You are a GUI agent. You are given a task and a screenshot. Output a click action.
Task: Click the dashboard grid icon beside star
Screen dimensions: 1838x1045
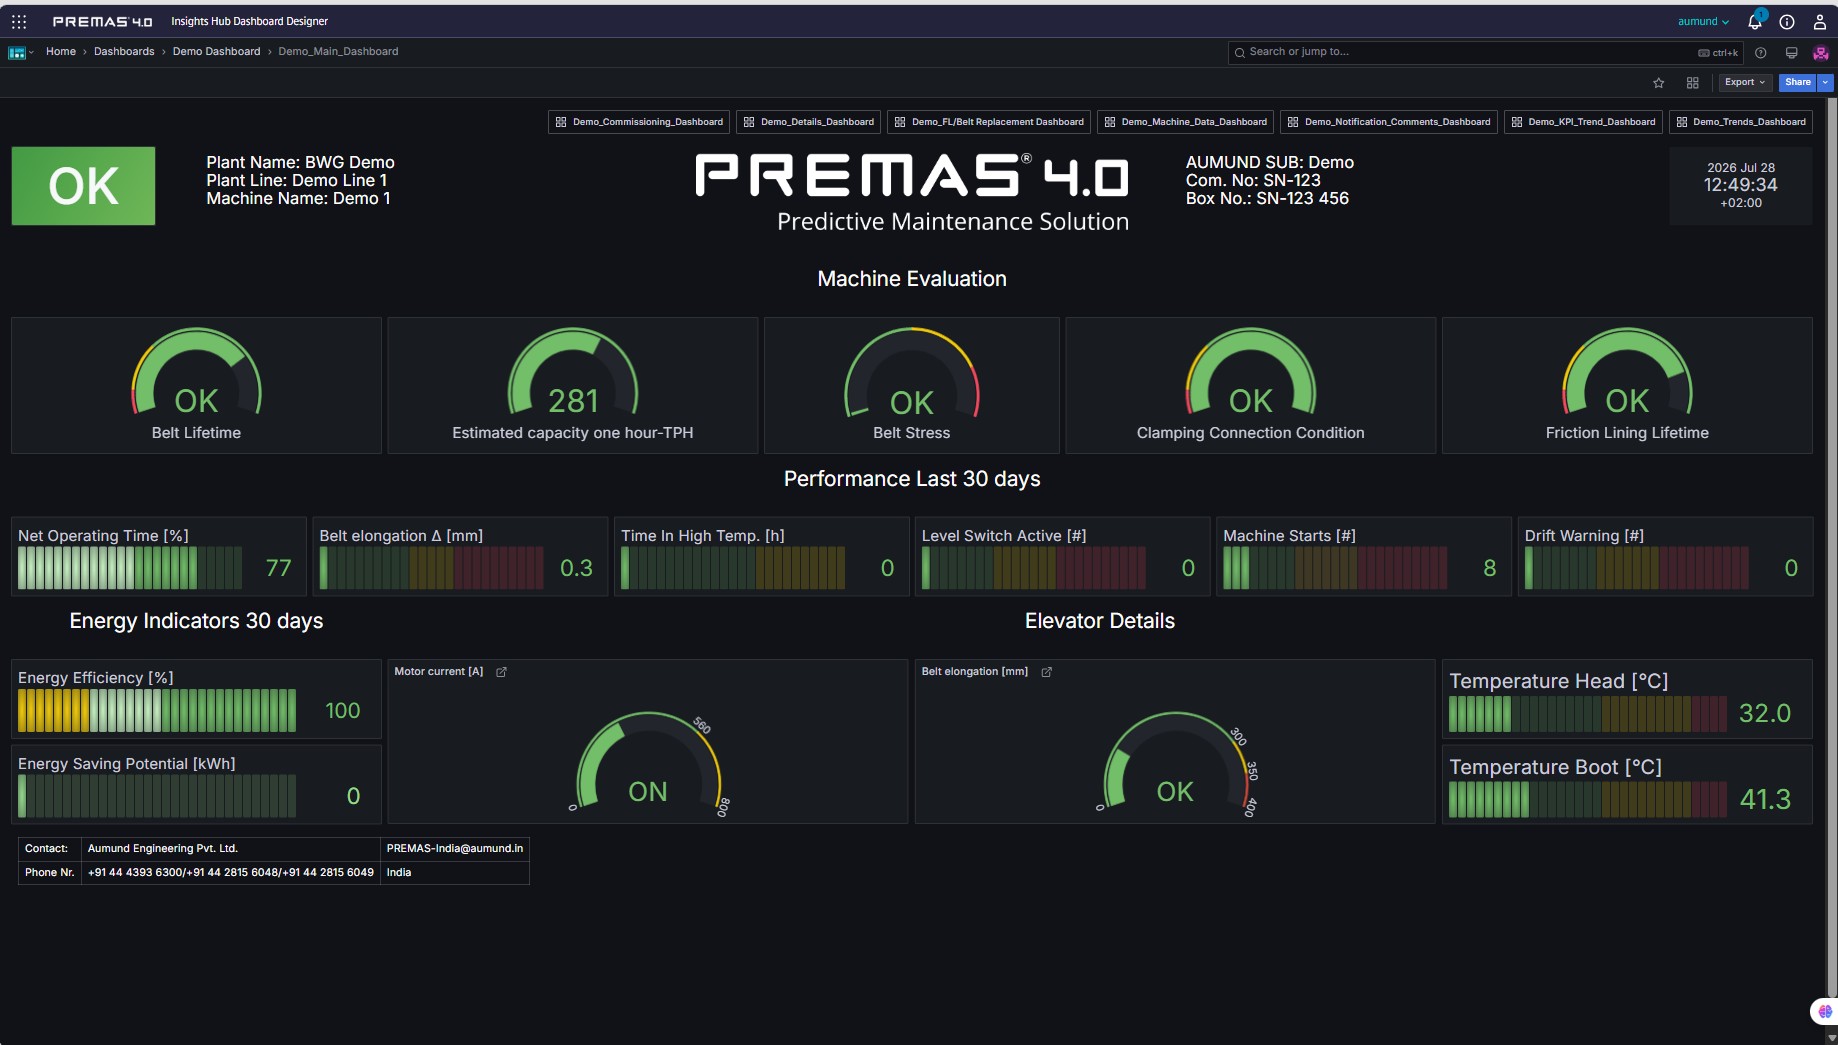click(x=1692, y=83)
